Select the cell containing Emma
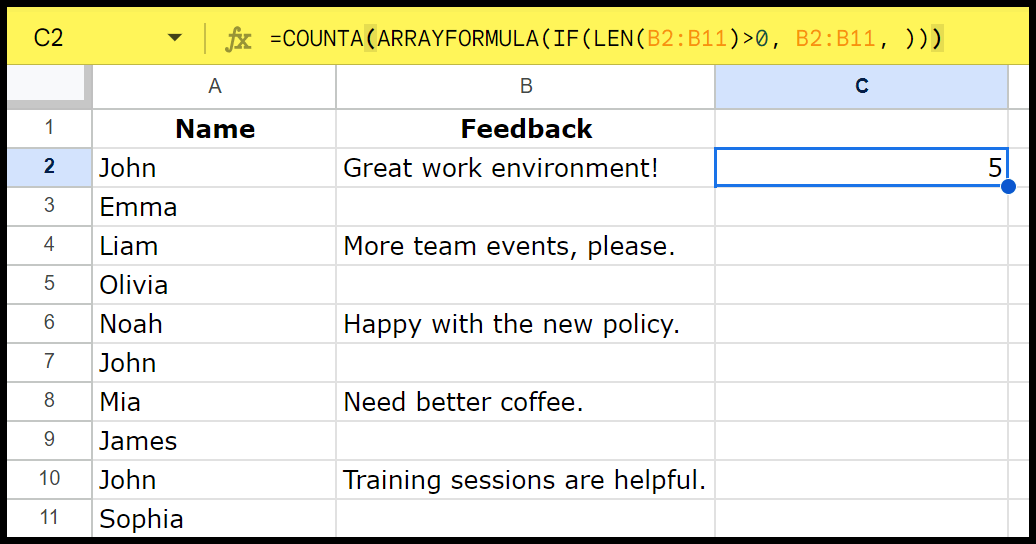Viewport: 1036px width, 544px height. [214, 206]
